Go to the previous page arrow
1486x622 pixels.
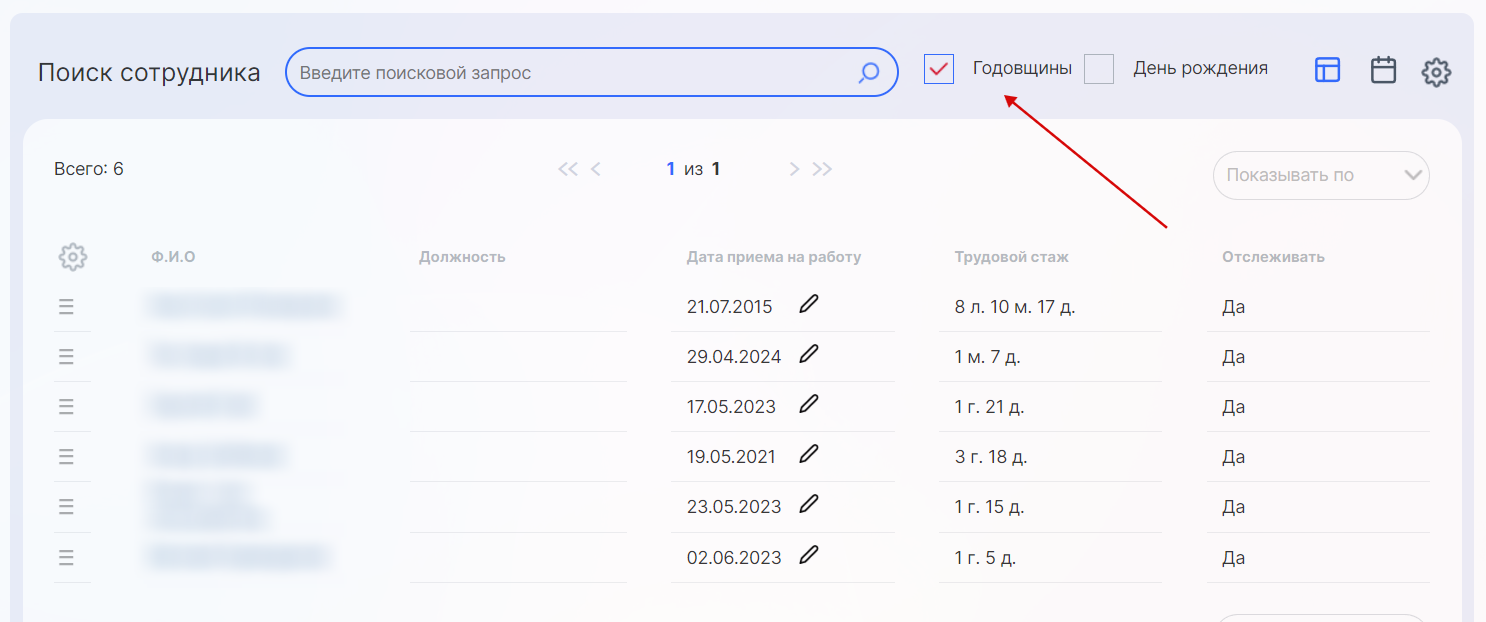coord(596,169)
